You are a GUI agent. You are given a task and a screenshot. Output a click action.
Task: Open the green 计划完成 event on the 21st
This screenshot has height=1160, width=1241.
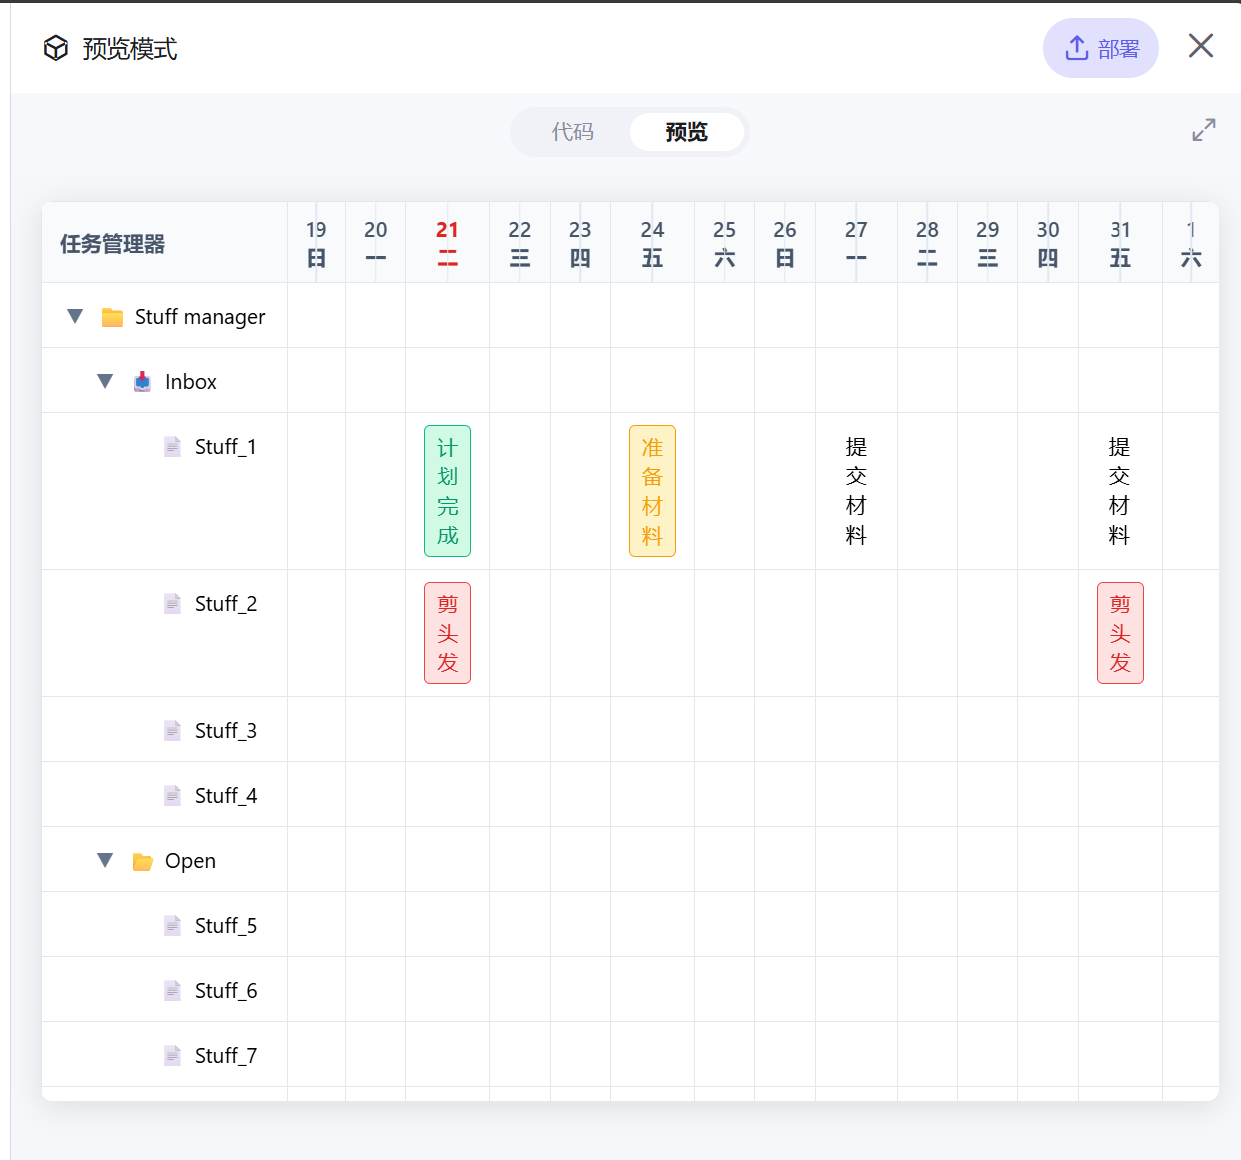[x=447, y=491]
